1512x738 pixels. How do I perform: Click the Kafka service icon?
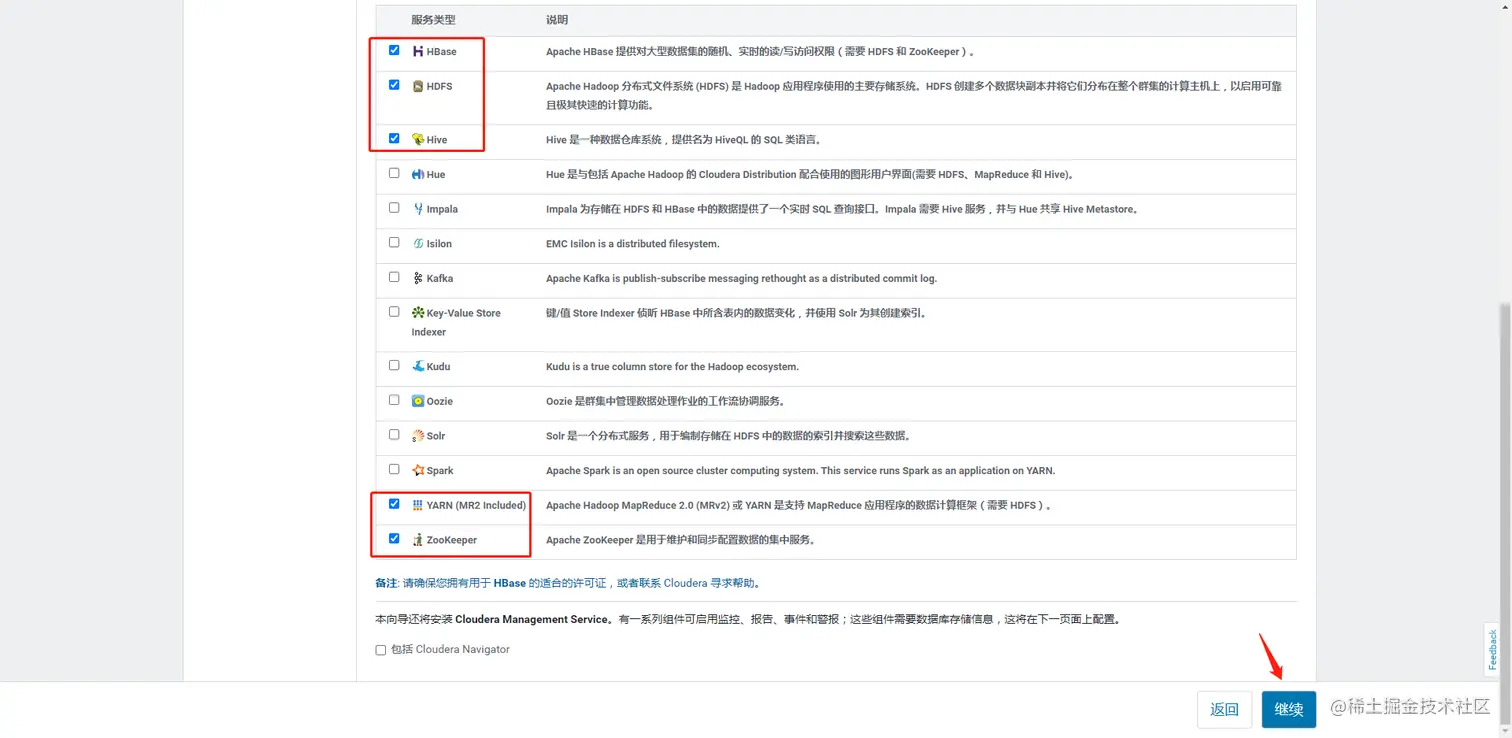click(x=418, y=278)
